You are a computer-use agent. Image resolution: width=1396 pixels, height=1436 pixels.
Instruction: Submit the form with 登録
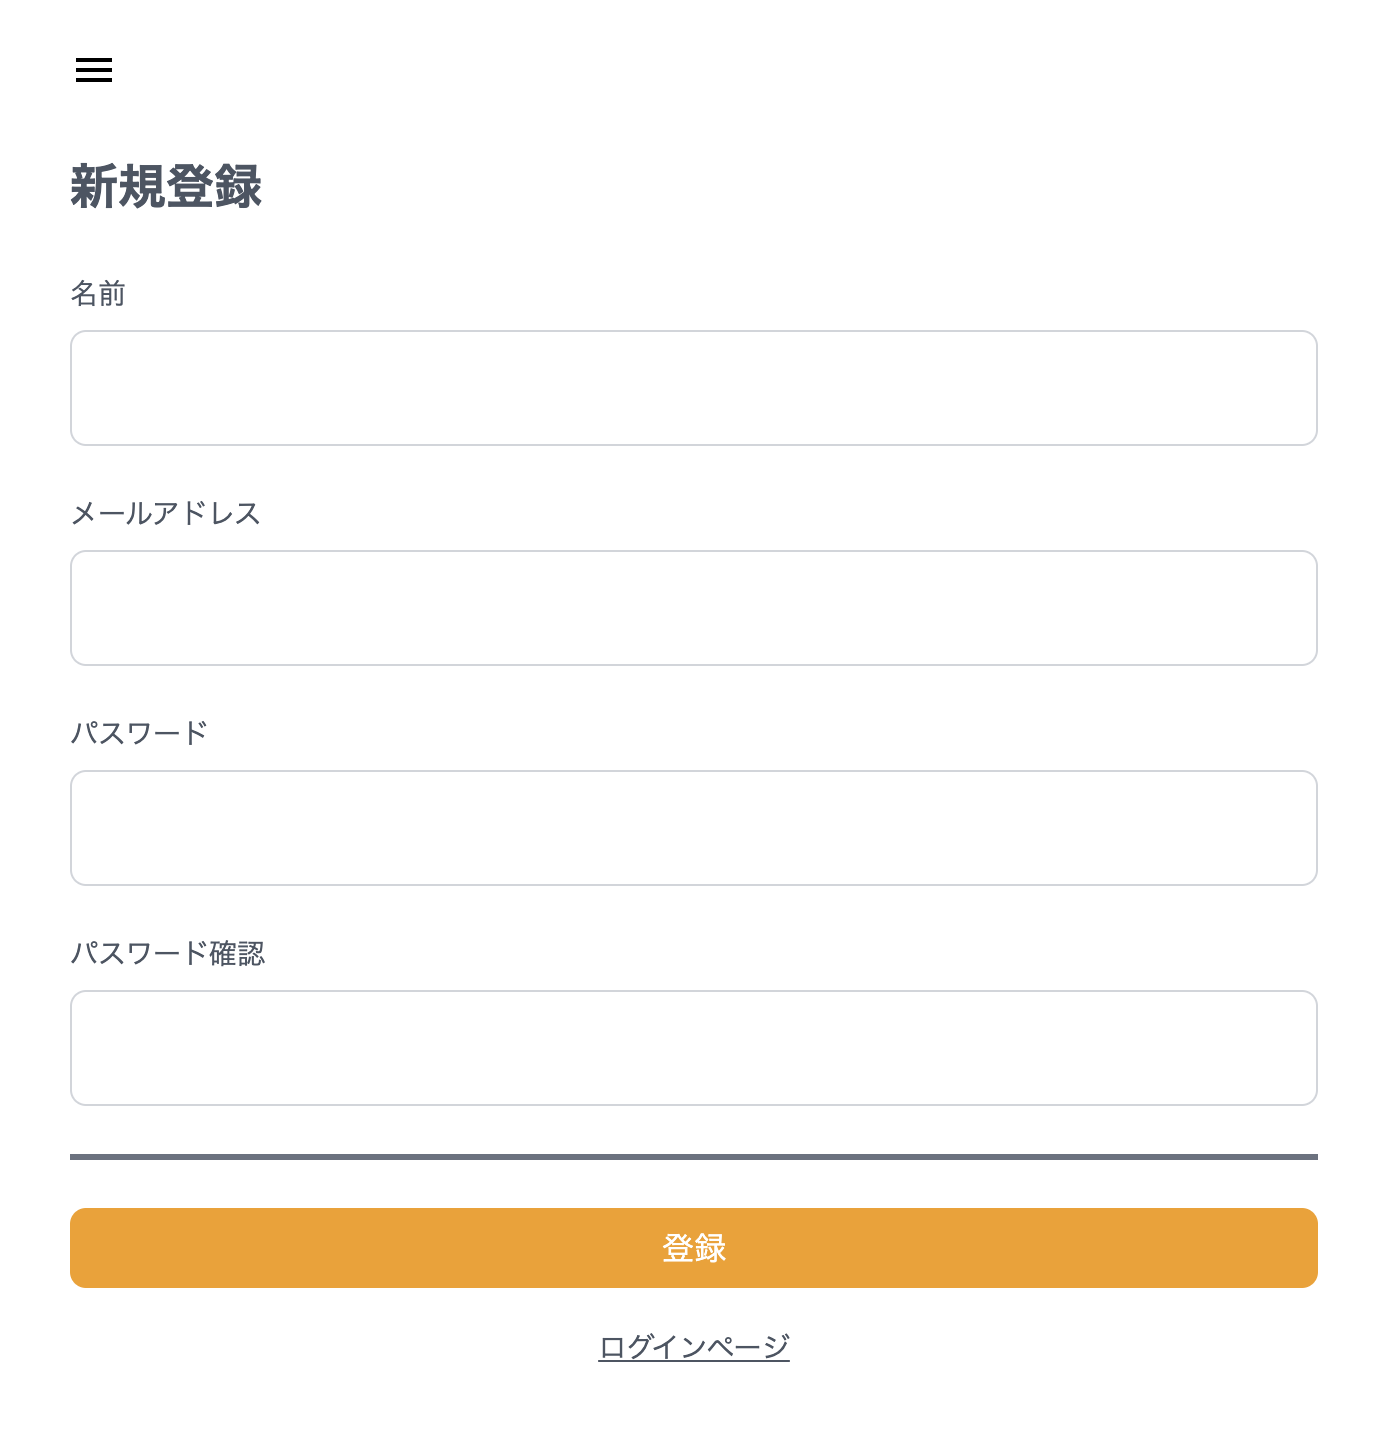tap(693, 1248)
